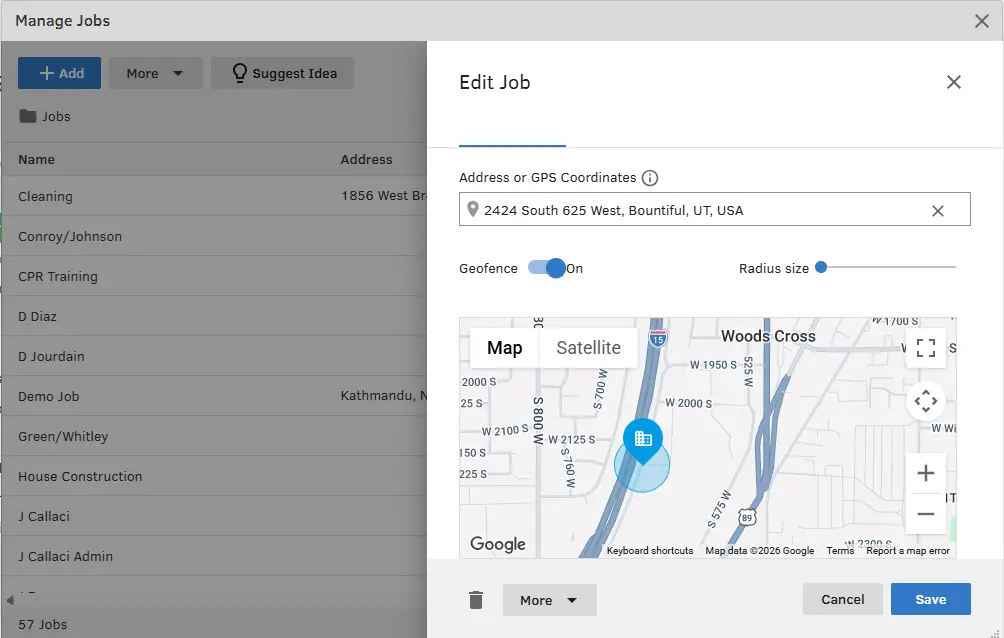The image size is (1004, 638).
Task: Zoom in on the map
Action: 926,473
